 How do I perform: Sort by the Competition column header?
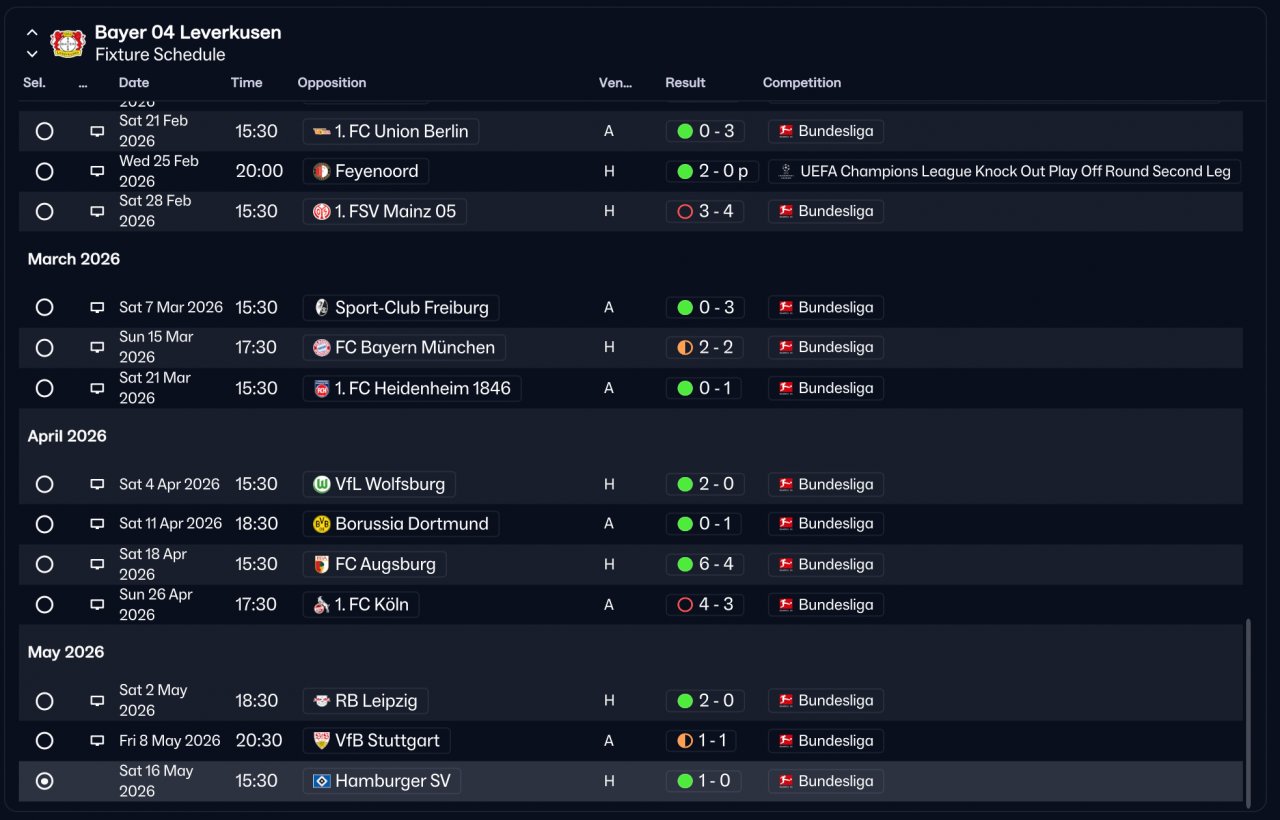click(x=802, y=83)
